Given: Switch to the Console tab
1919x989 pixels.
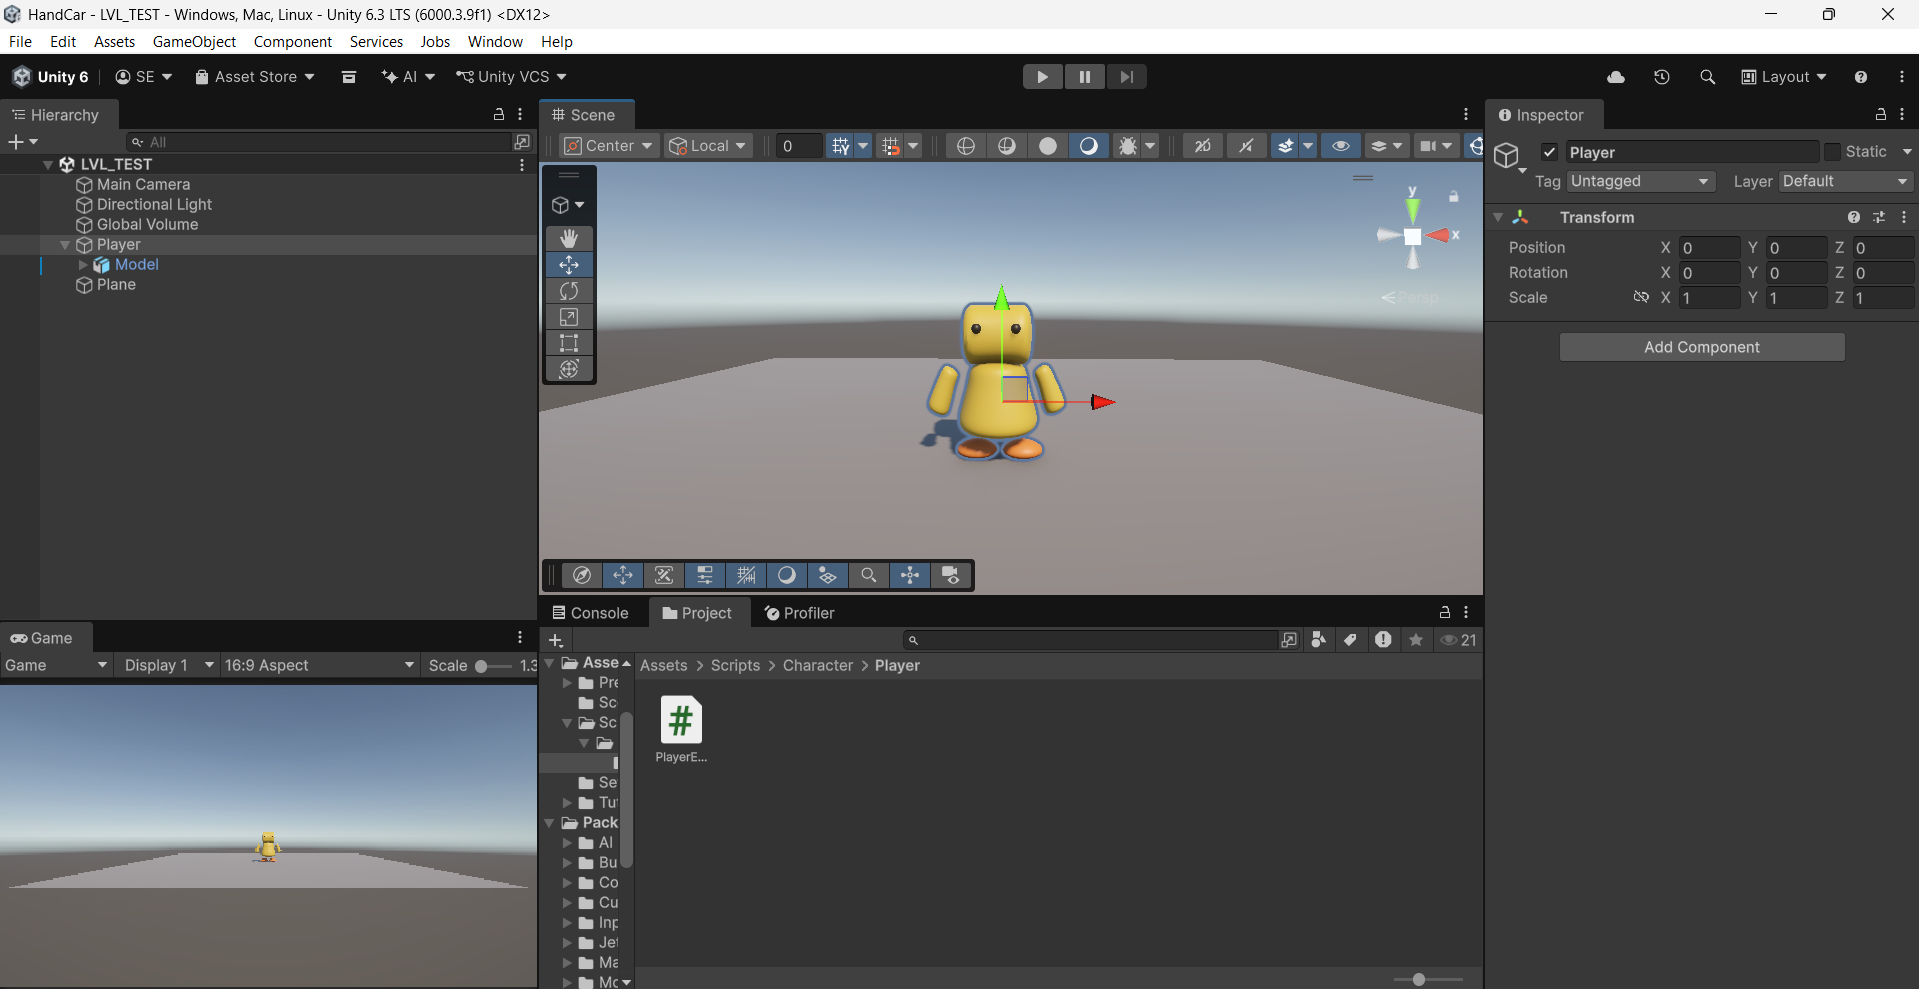Looking at the screenshot, I should 590,613.
